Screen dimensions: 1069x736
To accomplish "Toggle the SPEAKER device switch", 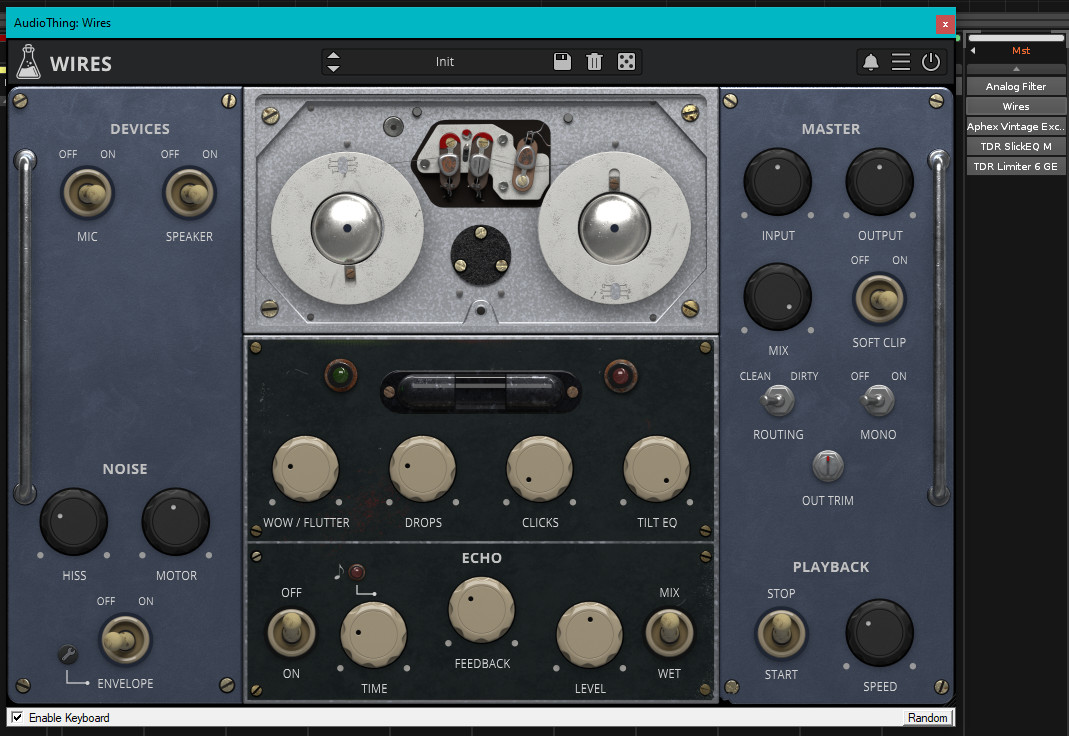I will pyautogui.click(x=190, y=194).
